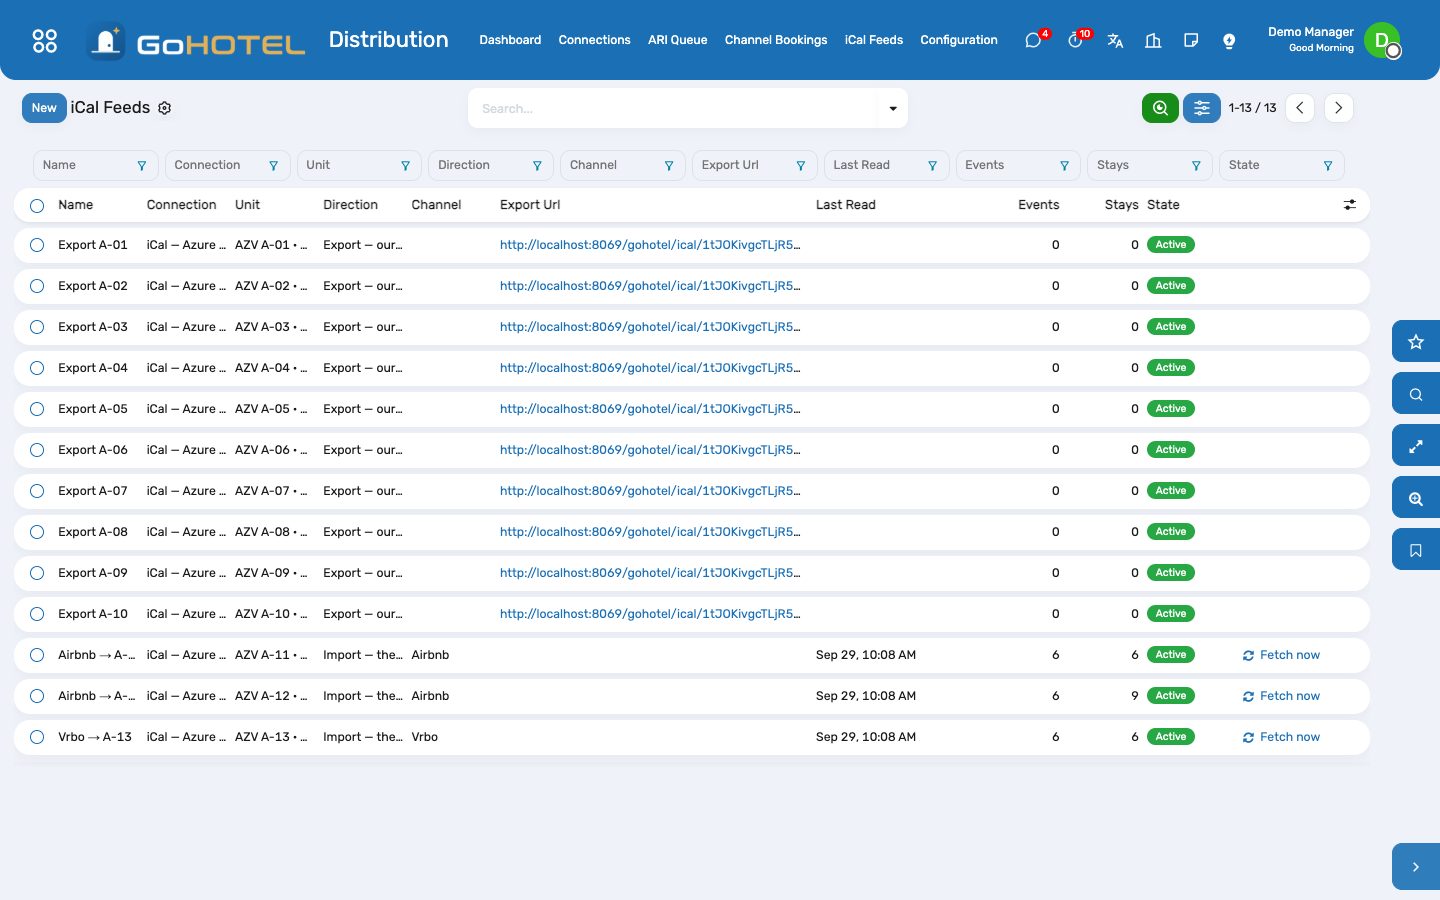Go to the Dashboard menu

[510, 40]
